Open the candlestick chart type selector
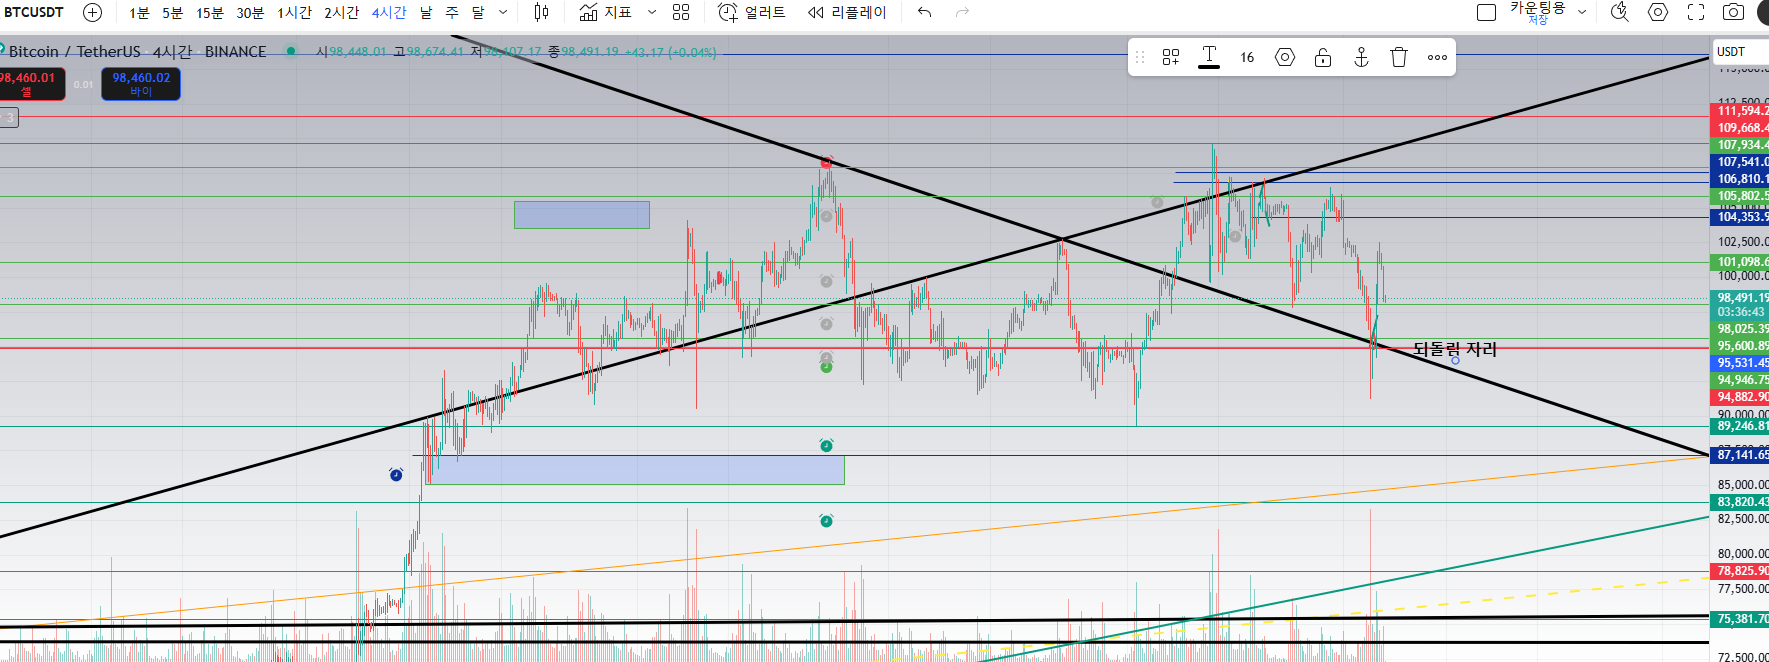This screenshot has height=662, width=1769. coord(541,12)
